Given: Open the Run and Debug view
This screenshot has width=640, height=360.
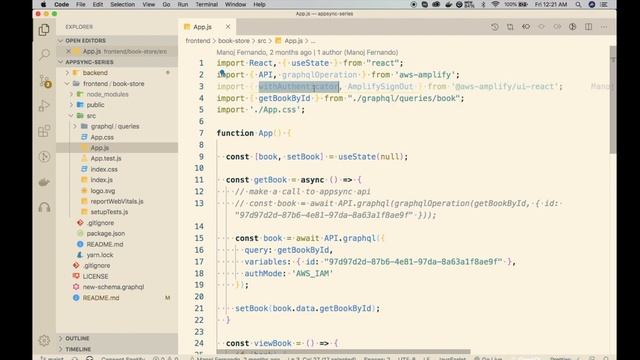Looking at the screenshot, I should coord(44,106).
